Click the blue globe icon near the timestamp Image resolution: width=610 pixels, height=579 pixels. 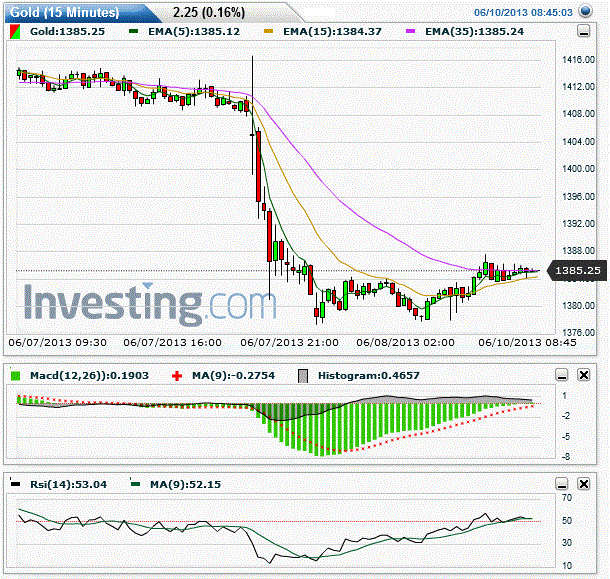585,12
